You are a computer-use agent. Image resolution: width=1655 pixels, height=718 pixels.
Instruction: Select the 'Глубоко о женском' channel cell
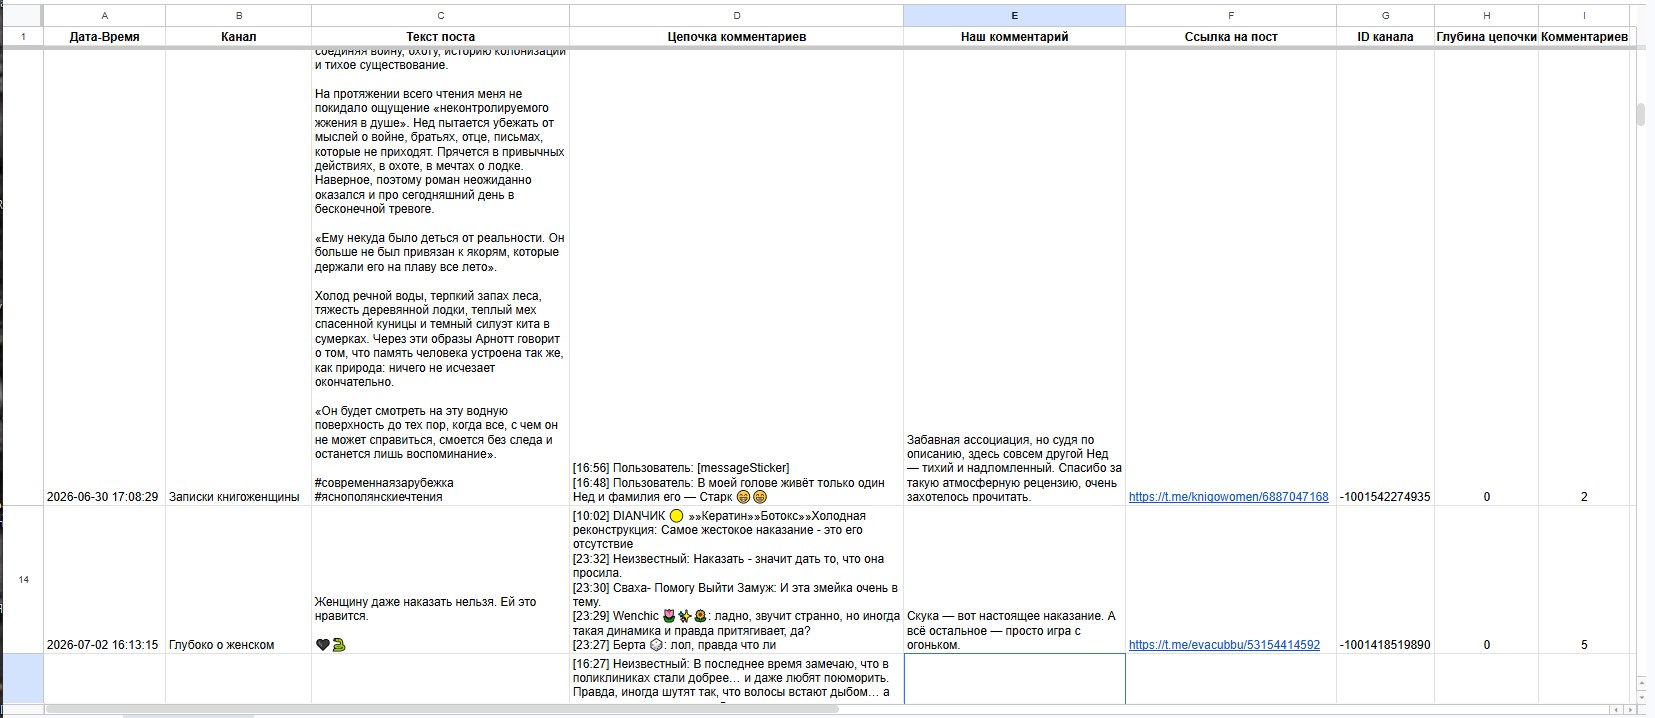[x=239, y=580]
